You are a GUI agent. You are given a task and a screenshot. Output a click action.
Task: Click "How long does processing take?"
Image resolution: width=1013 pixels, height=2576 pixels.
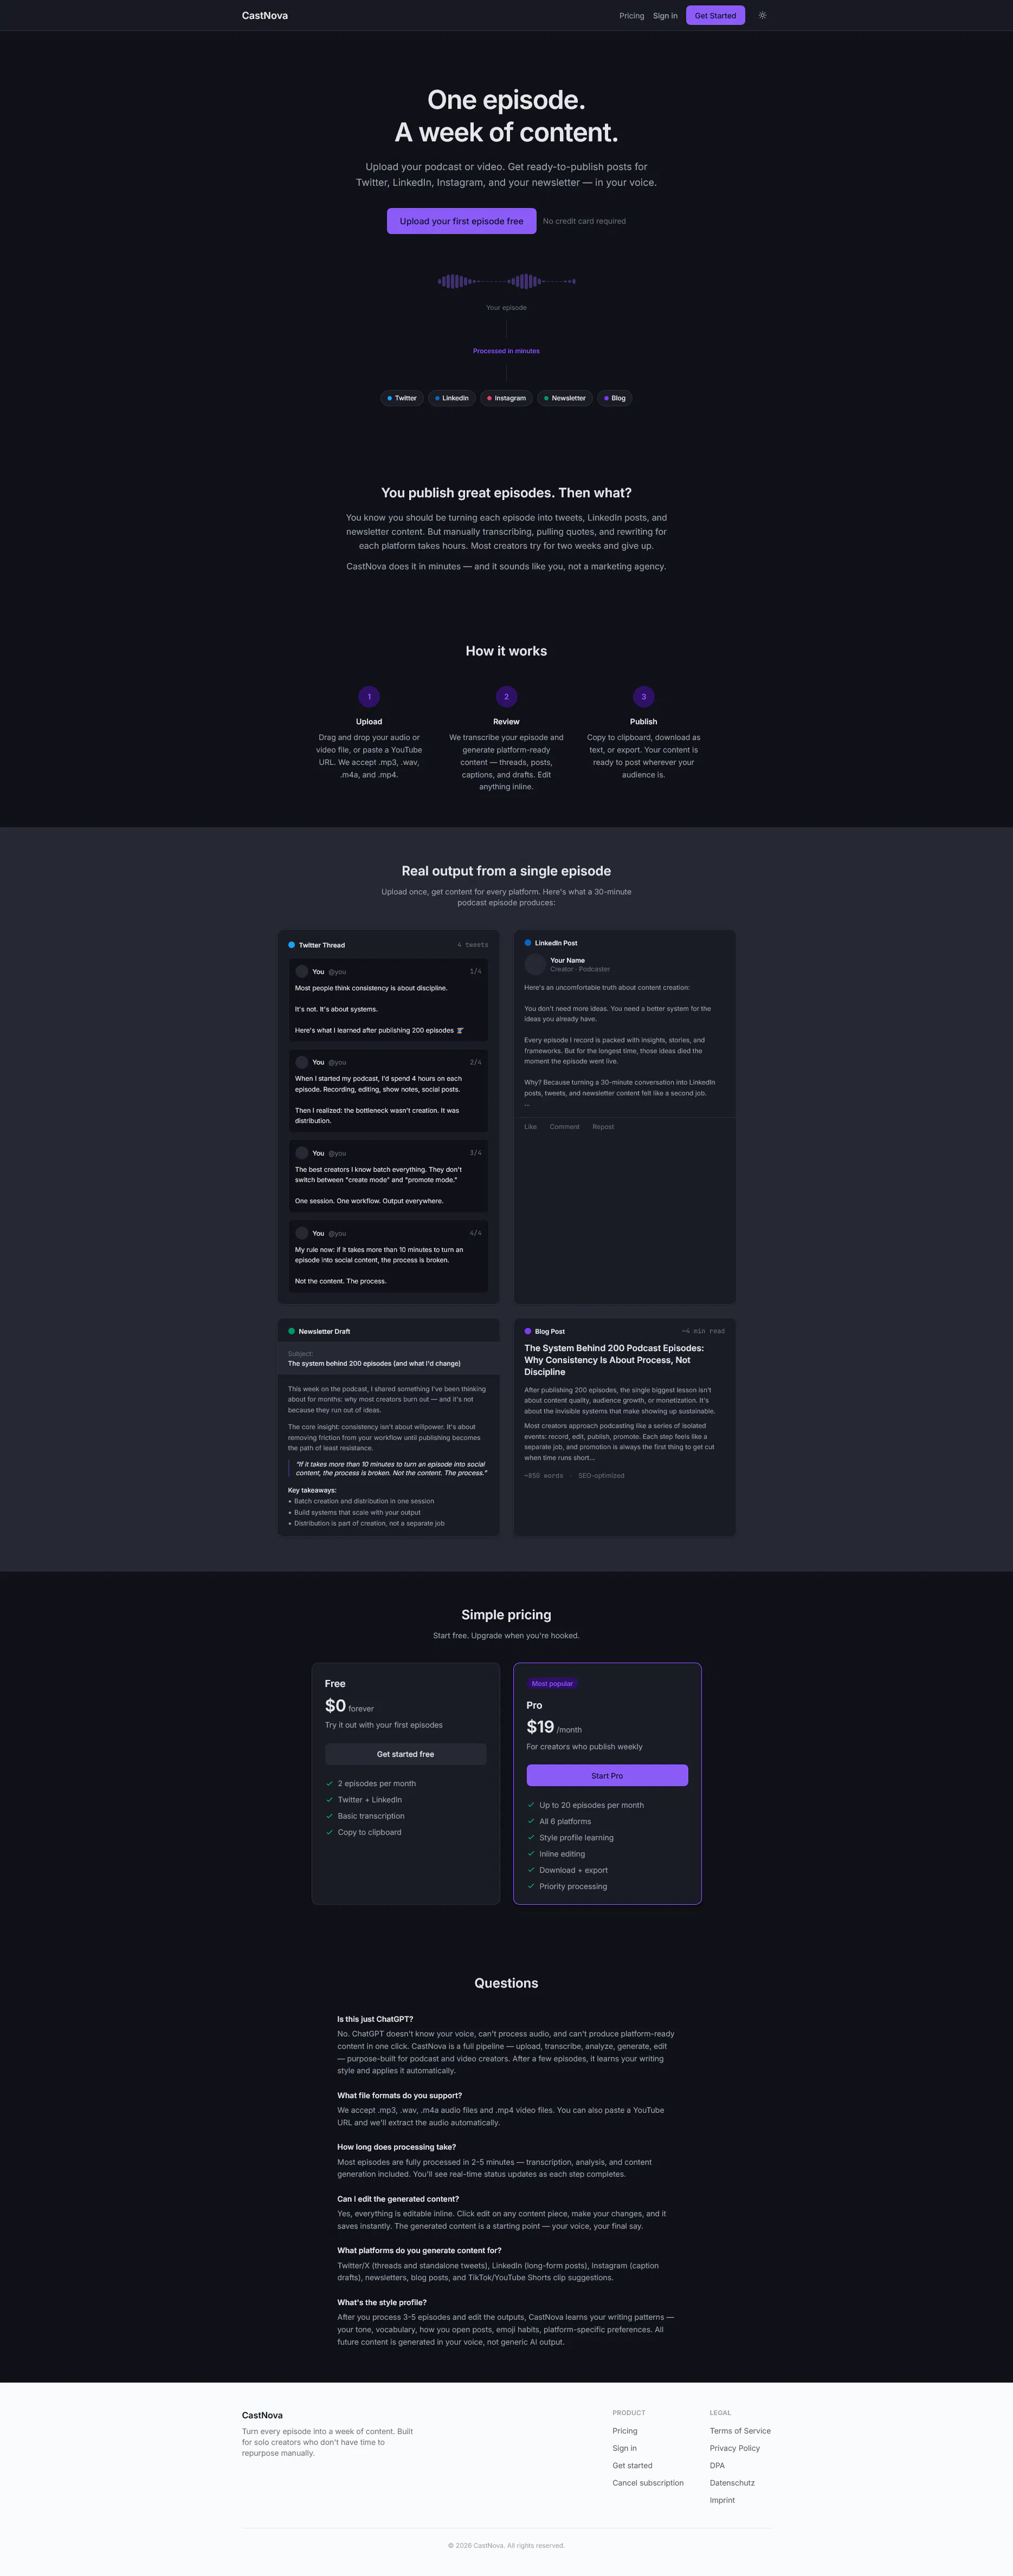pyautogui.click(x=397, y=2147)
